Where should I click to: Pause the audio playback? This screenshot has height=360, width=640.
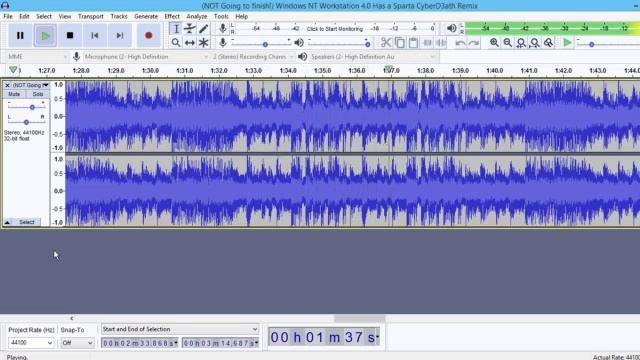20,36
